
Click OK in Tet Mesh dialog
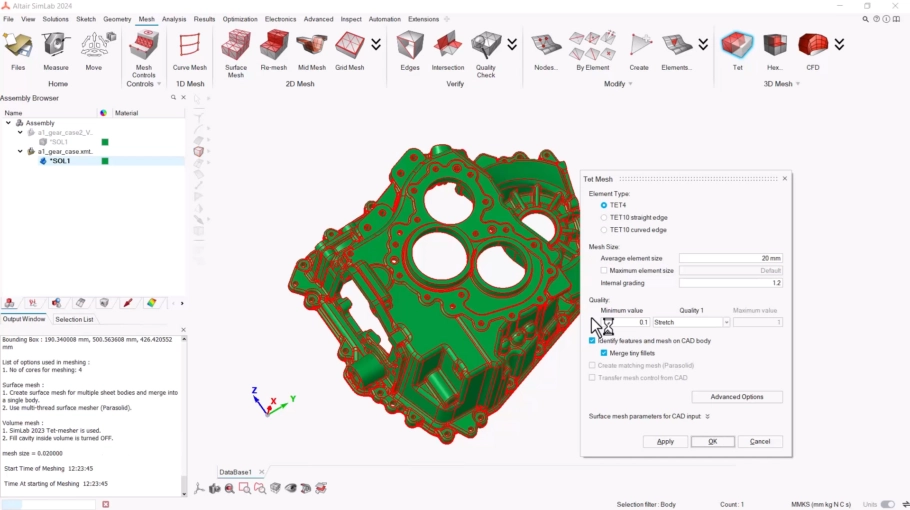pos(713,442)
